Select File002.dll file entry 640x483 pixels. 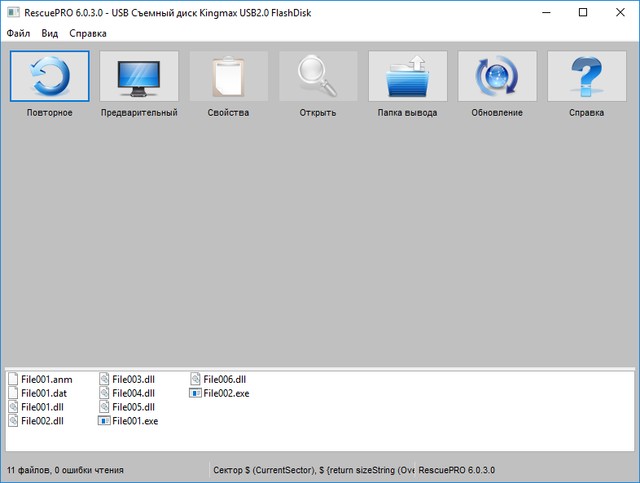point(43,422)
